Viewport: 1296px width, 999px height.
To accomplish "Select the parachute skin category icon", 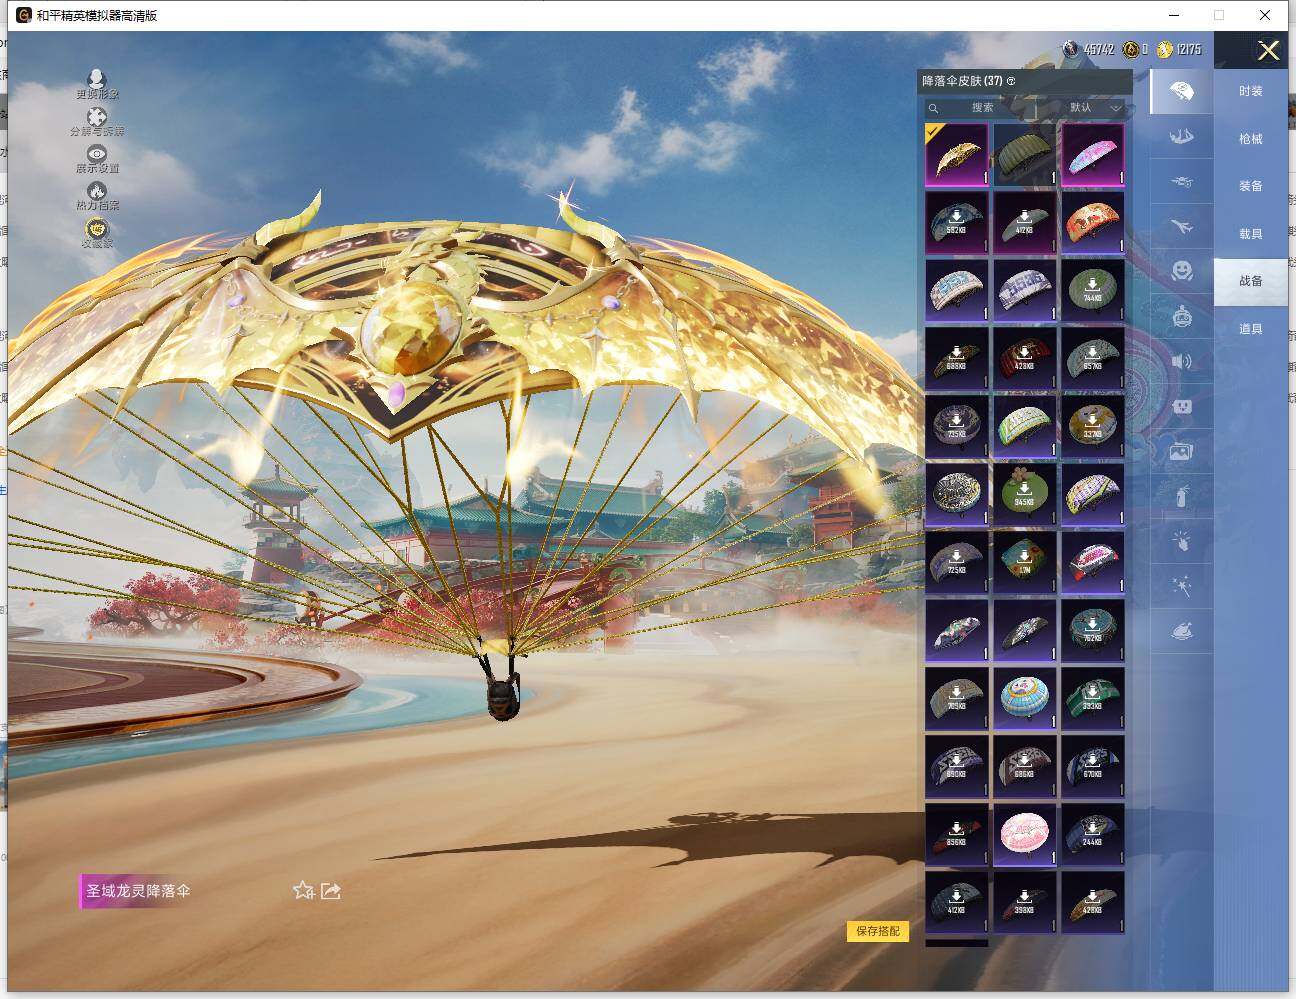I will (1181, 91).
